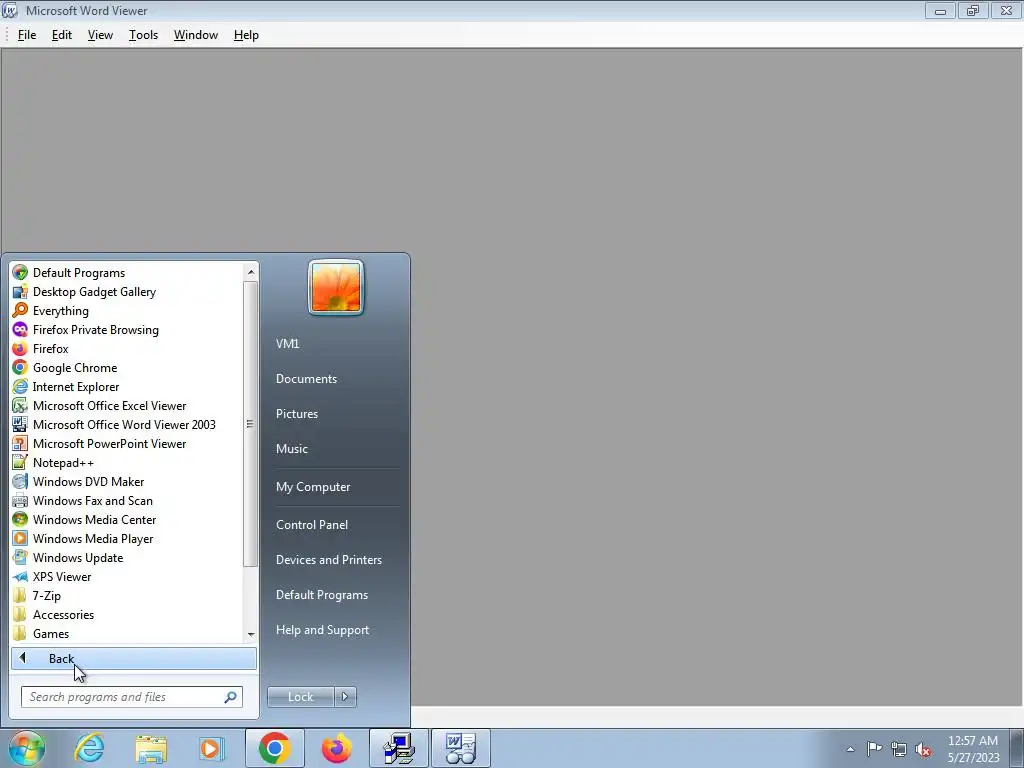Open Firefox from the taskbar
Viewport: 1024px width, 768px height.
[x=336, y=748]
